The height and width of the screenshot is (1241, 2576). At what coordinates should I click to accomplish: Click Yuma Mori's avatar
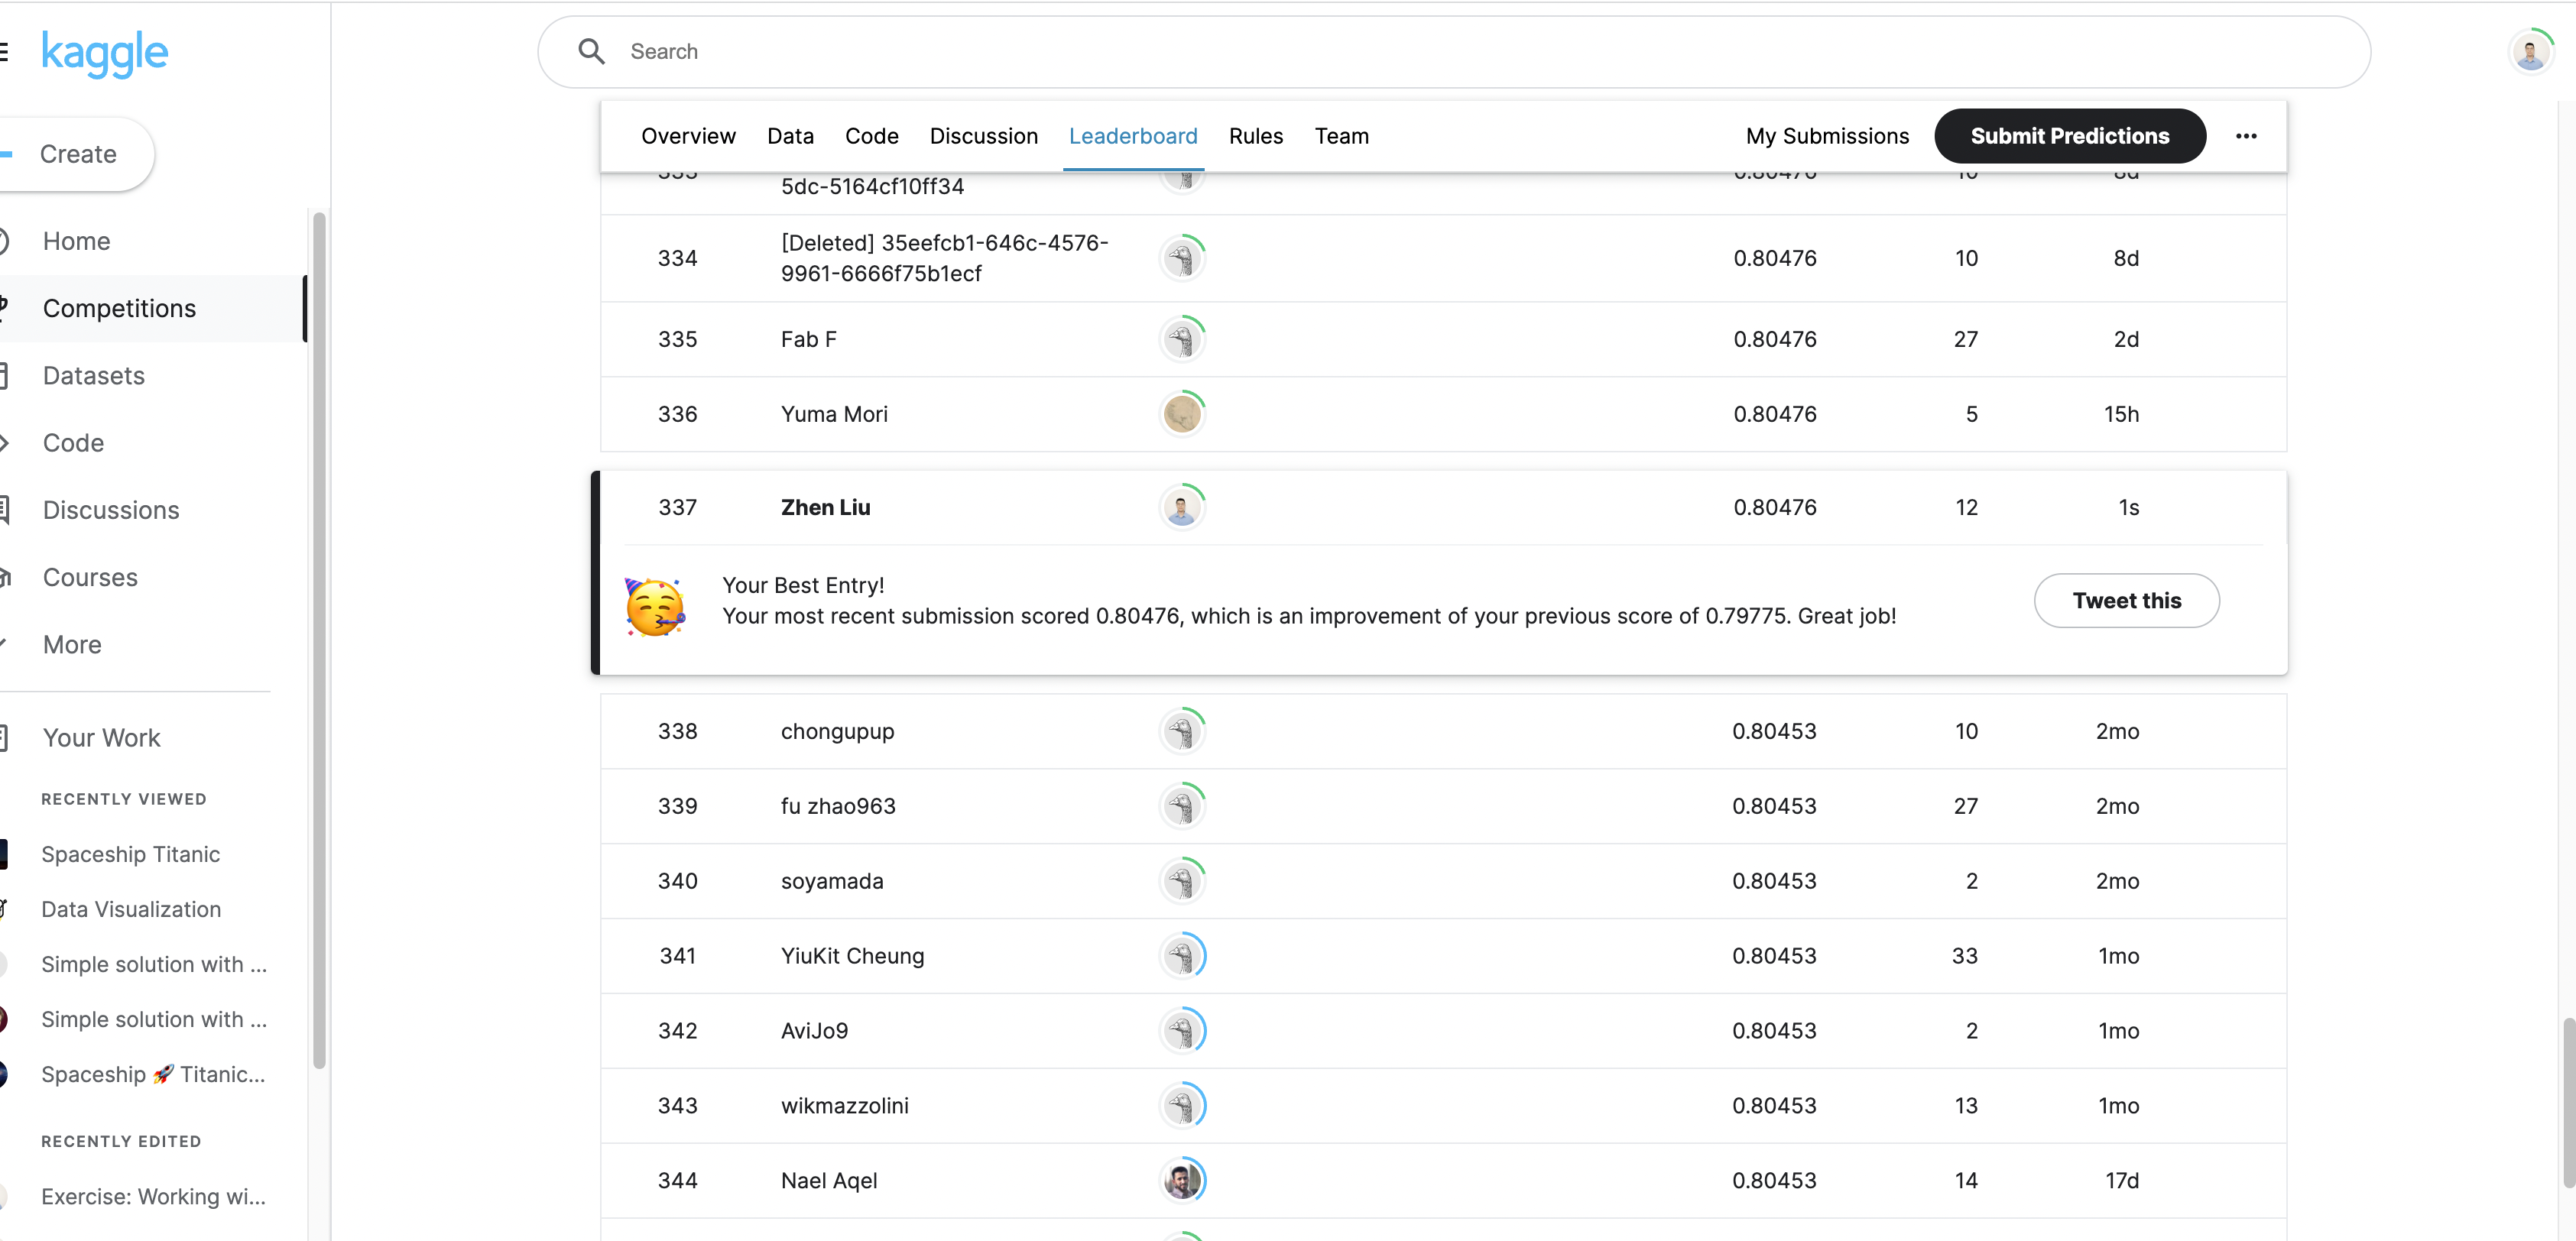1182,413
